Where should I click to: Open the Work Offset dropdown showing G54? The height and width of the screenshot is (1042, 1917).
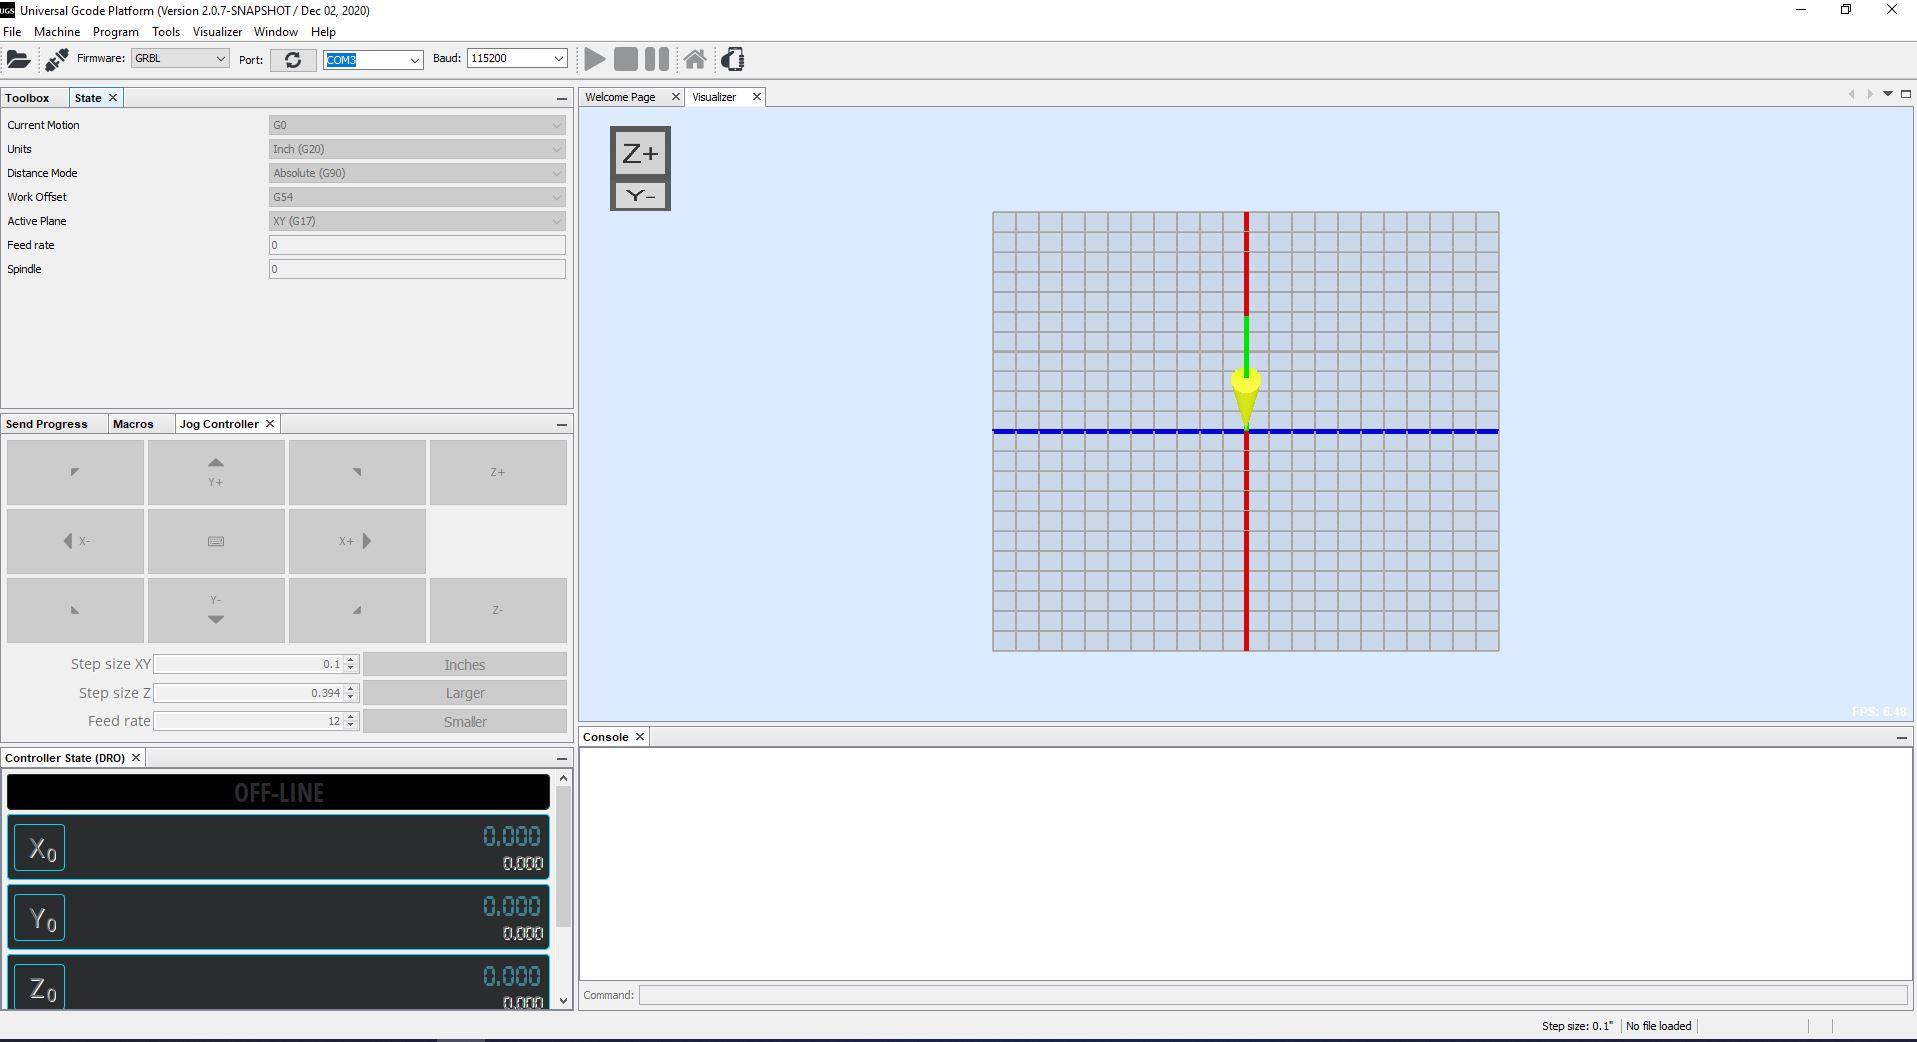pyautogui.click(x=417, y=197)
